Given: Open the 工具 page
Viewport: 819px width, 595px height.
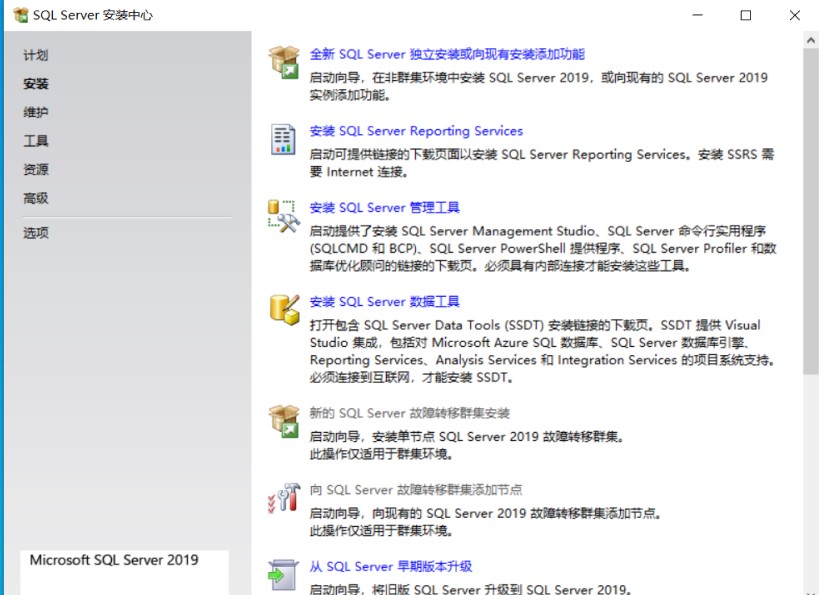Looking at the screenshot, I should pyautogui.click(x=36, y=141).
